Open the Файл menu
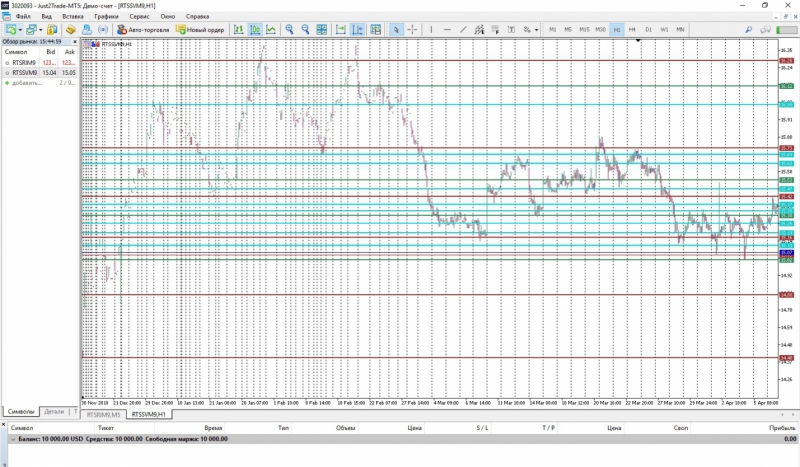The image size is (800, 467). click(x=23, y=16)
